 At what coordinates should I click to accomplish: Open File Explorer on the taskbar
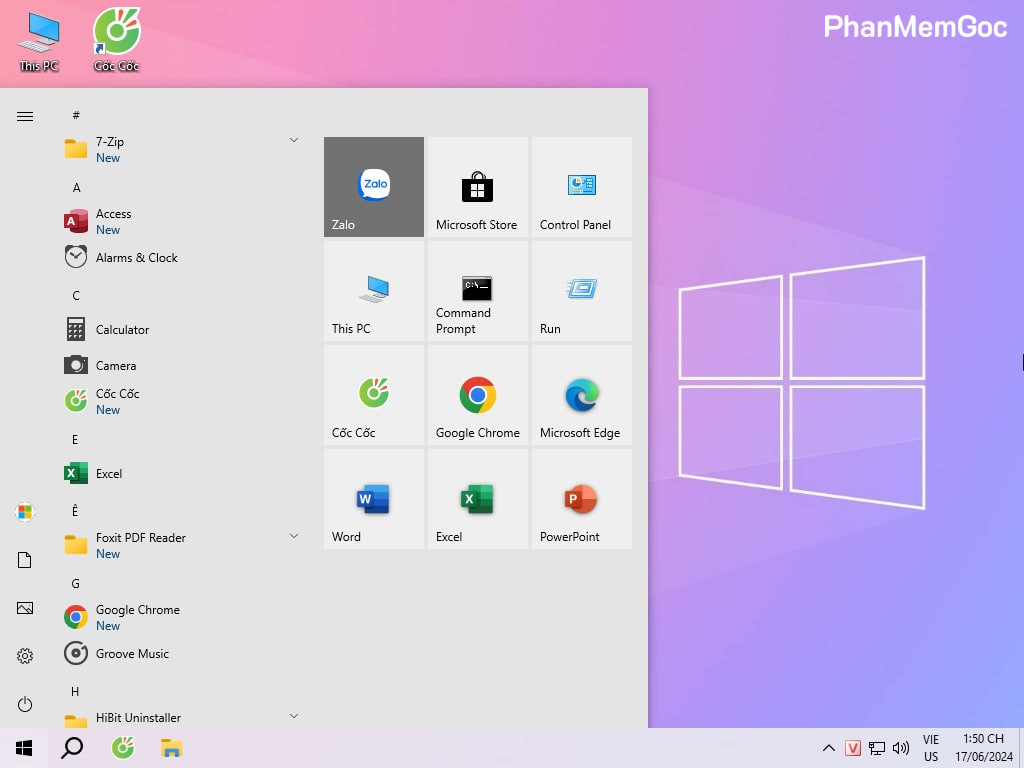click(x=171, y=747)
